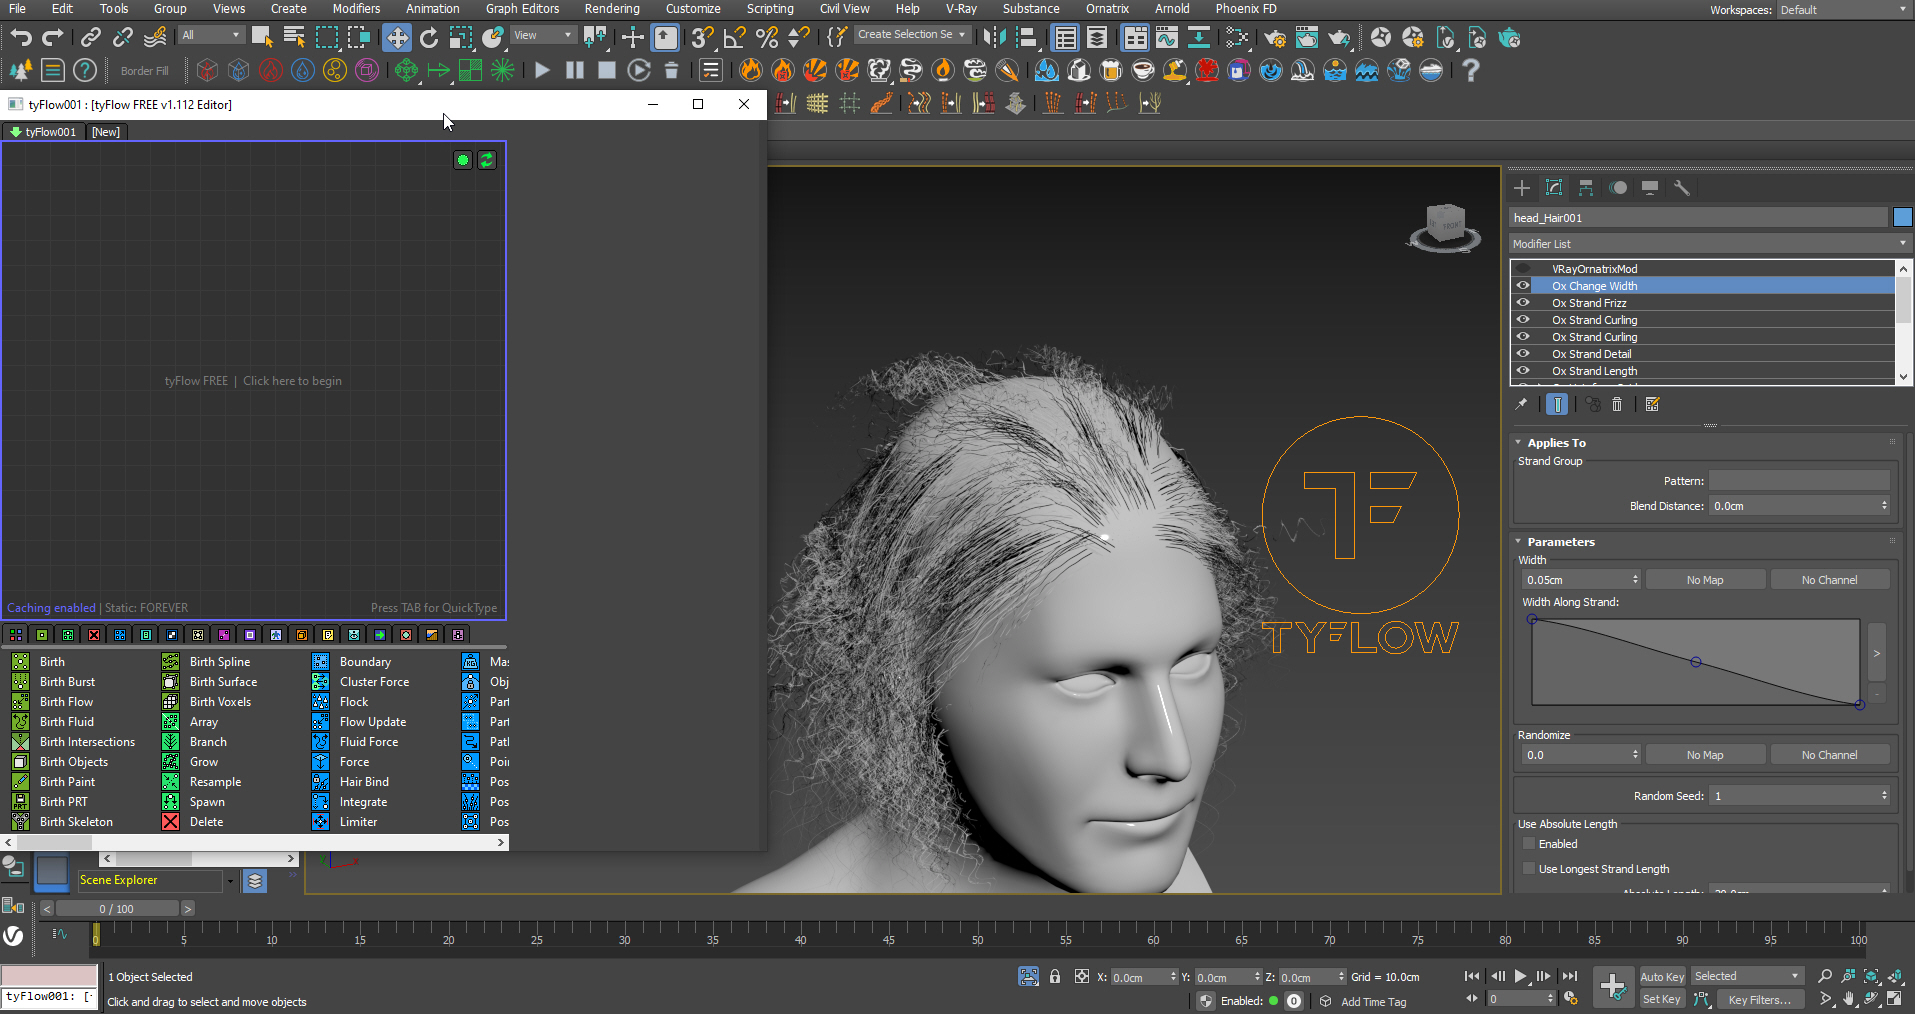
Task: Open the Phoenix FD menu
Action: (x=1246, y=9)
